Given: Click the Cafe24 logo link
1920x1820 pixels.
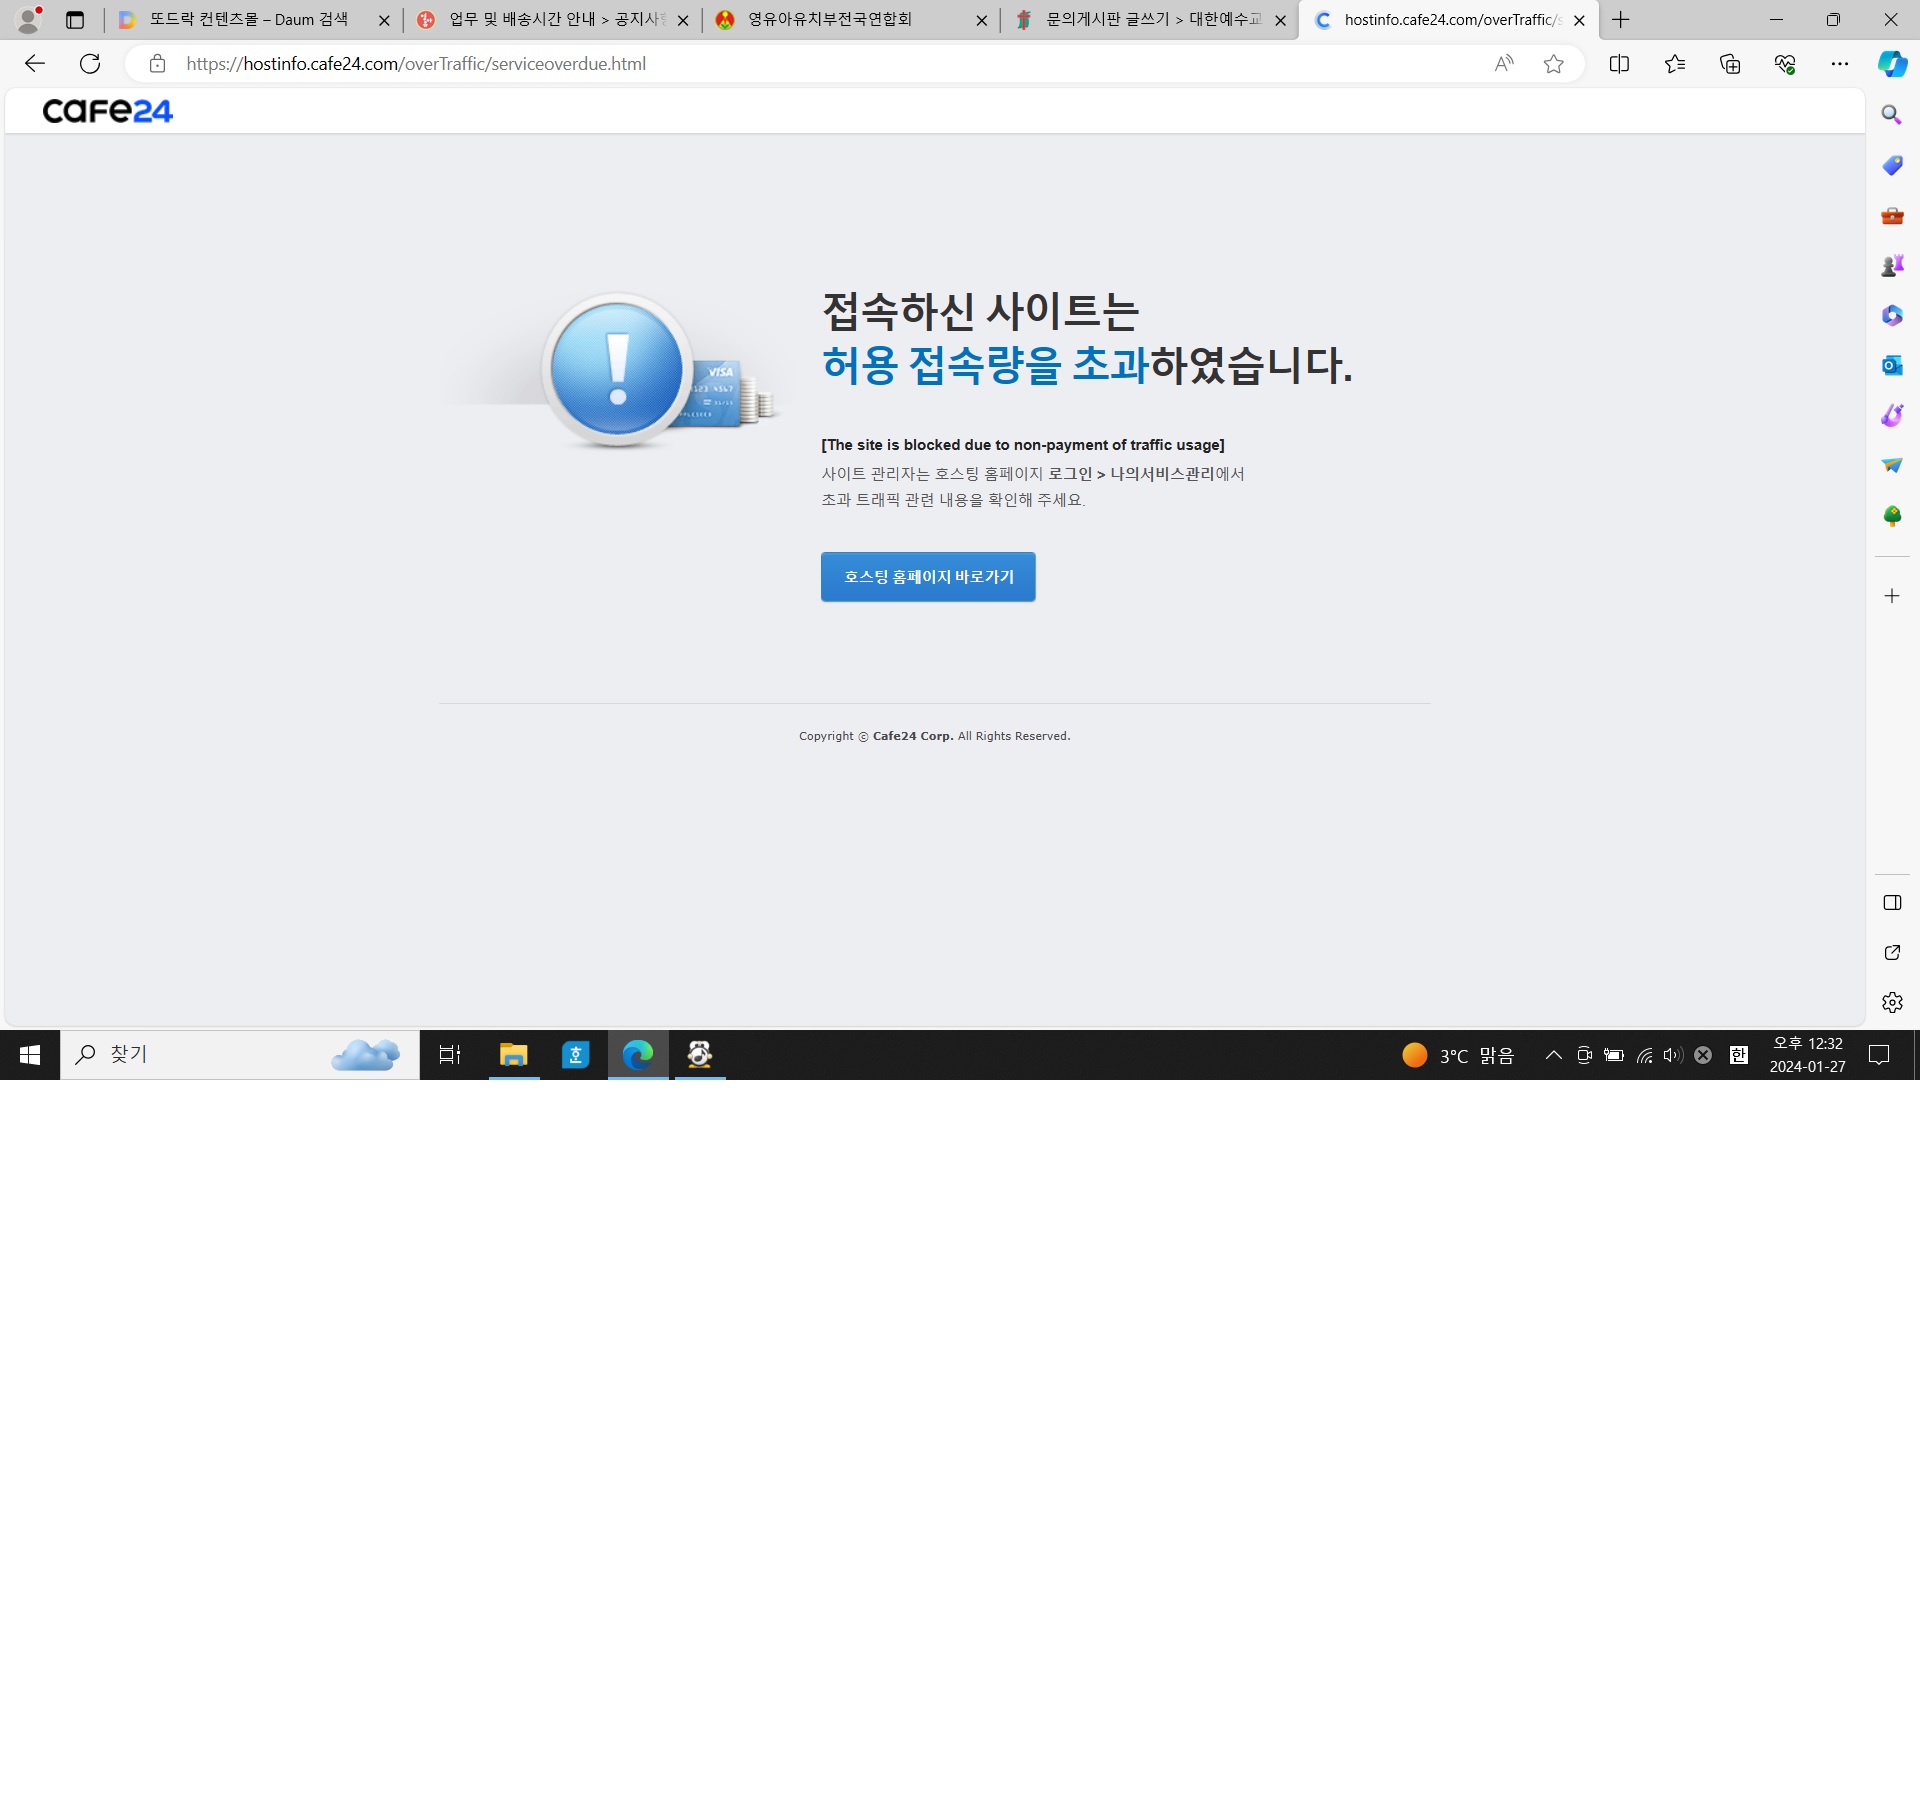Looking at the screenshot, I should click(x=108, y=111).
